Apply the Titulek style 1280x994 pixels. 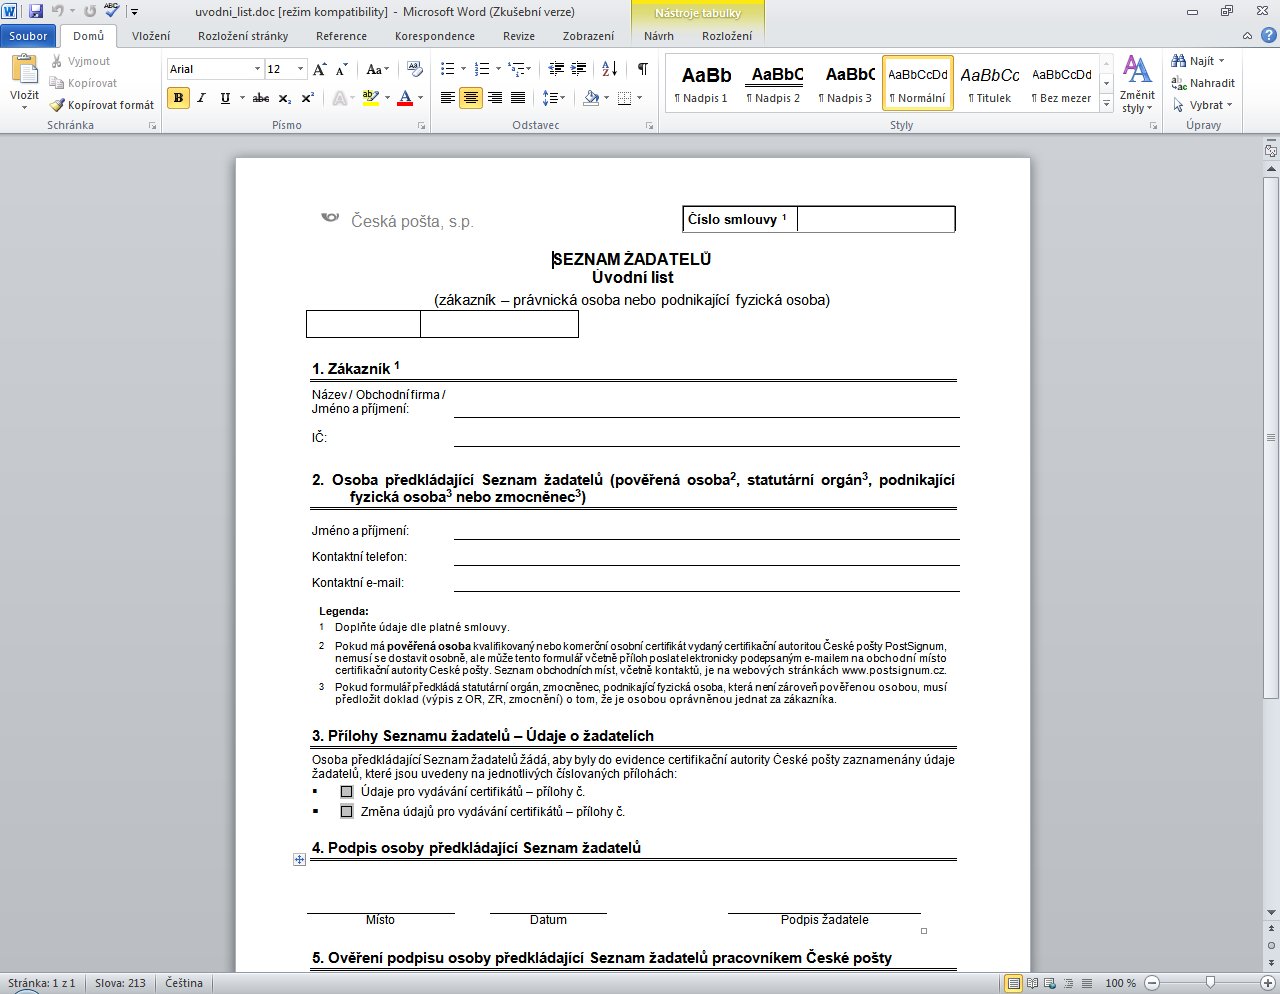pyautogui.click(x=990, y=83)
